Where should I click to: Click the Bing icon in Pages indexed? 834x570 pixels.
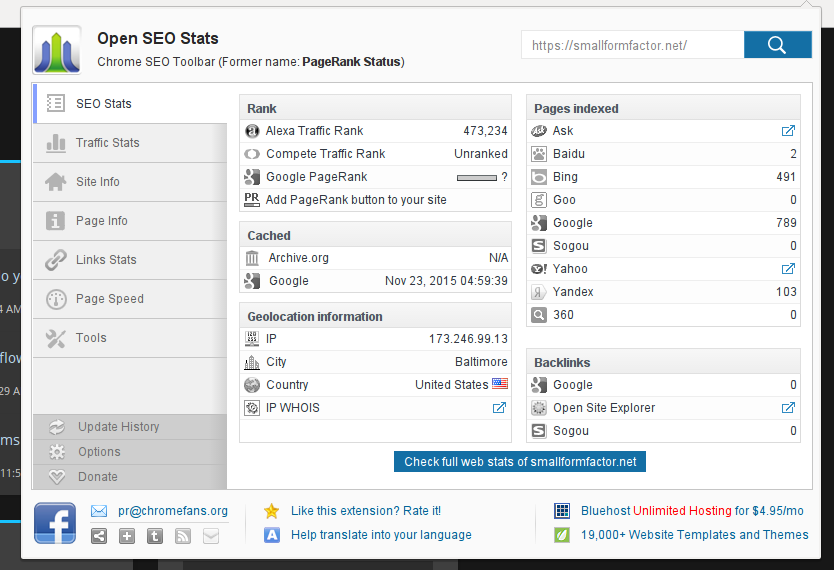click(539, 177)
